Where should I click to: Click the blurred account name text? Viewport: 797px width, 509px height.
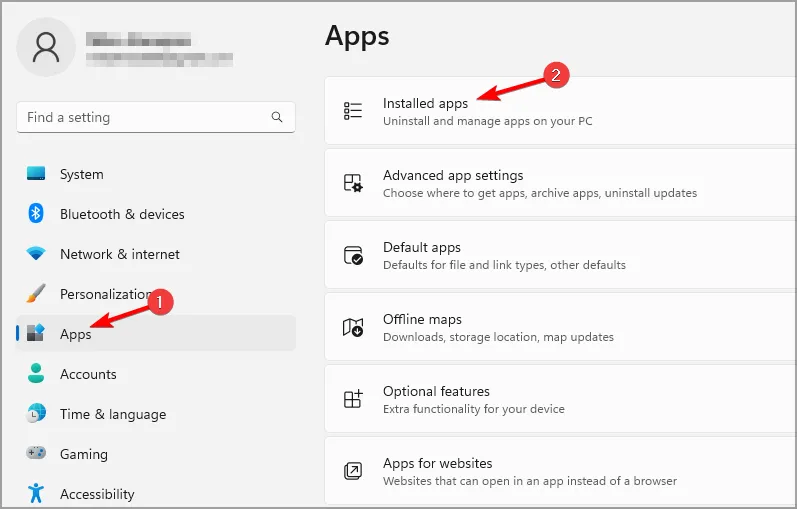pos(138,39)
